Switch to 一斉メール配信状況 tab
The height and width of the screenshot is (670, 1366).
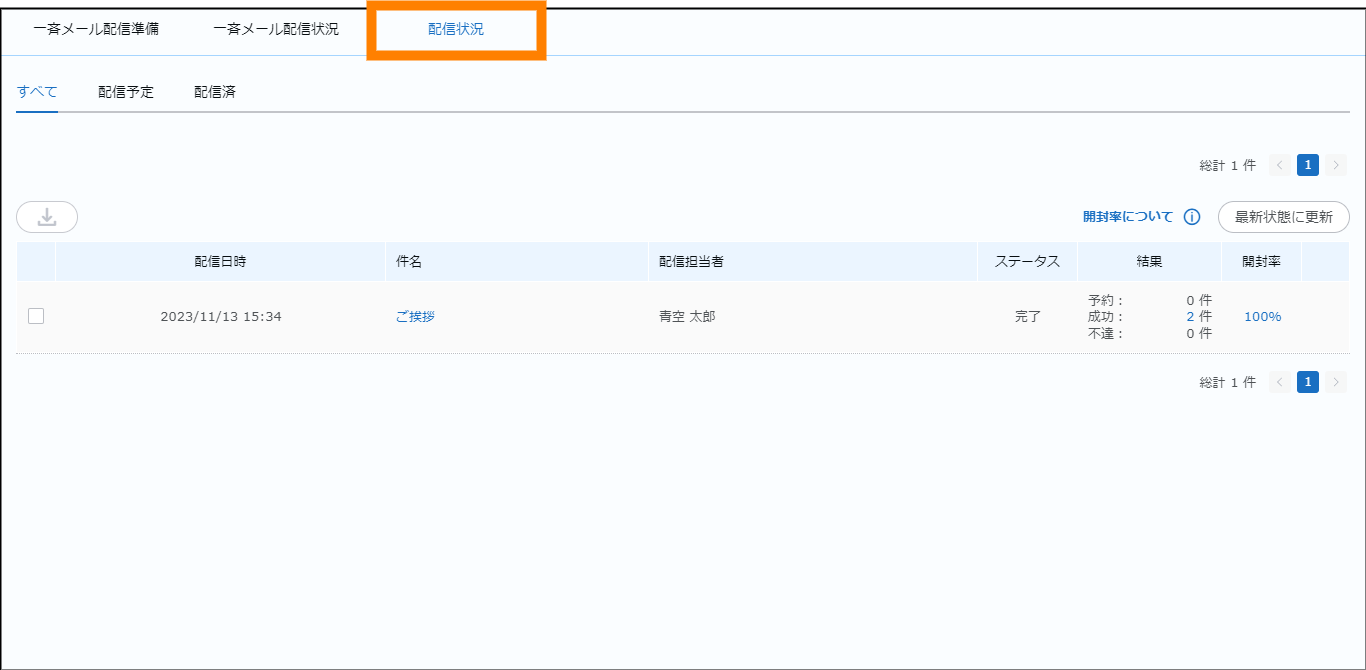pyautogui.click(x=276, y=29)
